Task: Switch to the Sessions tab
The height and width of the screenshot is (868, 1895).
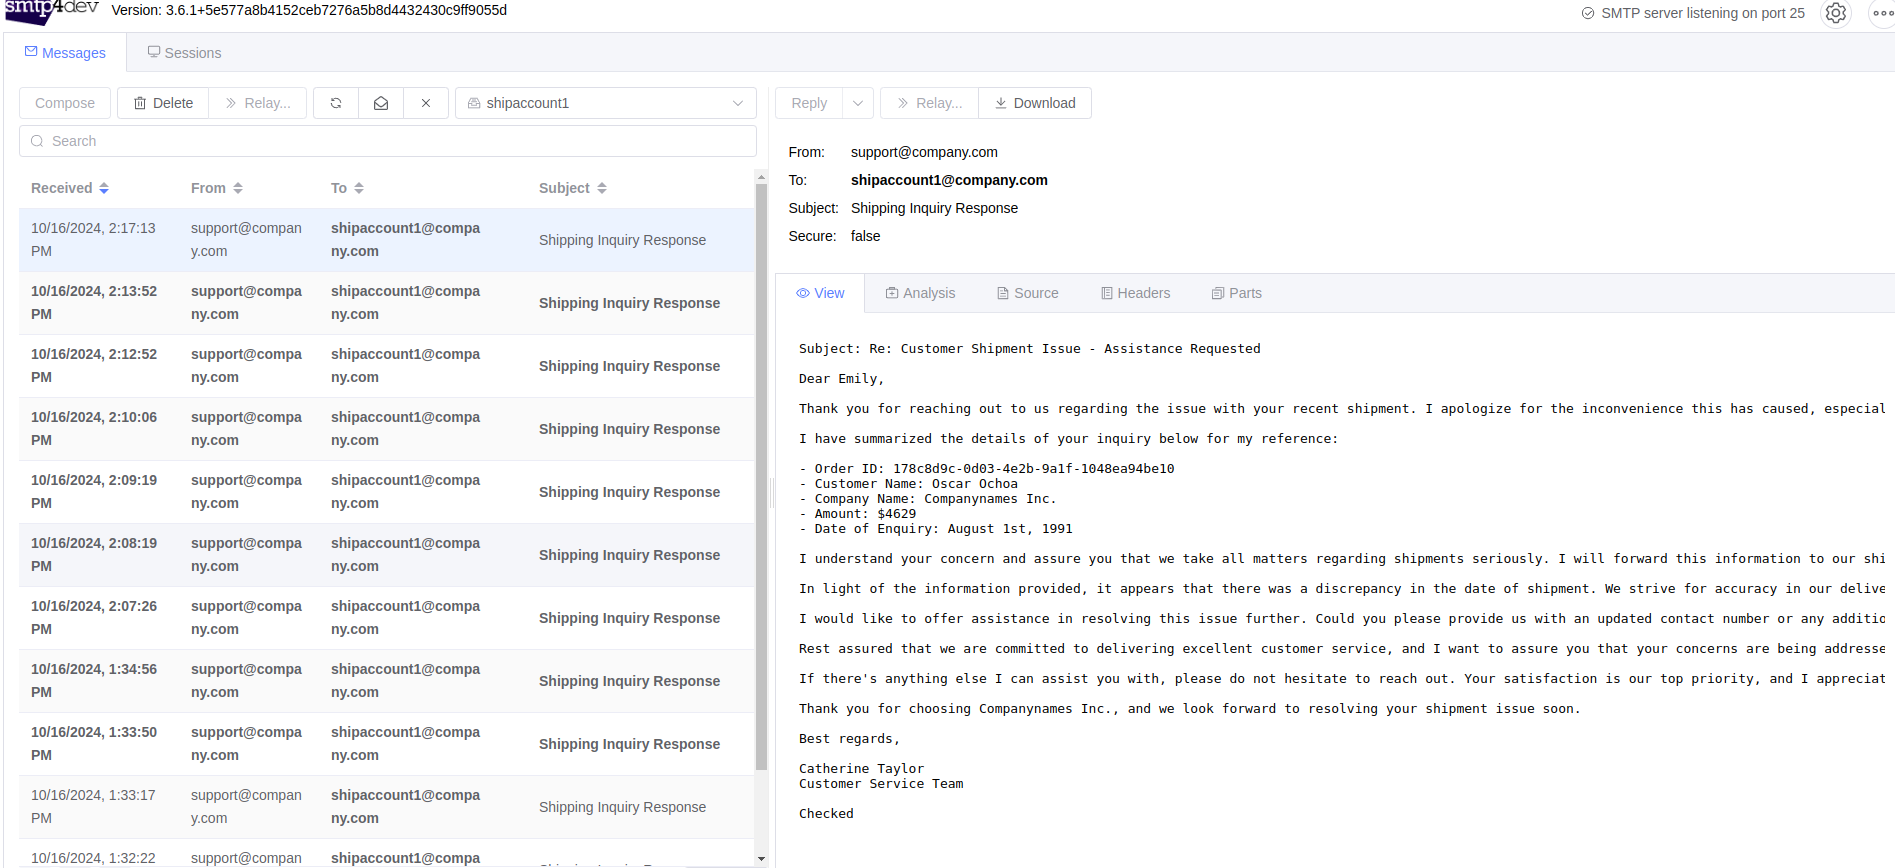Action: (x=184, y=53)
